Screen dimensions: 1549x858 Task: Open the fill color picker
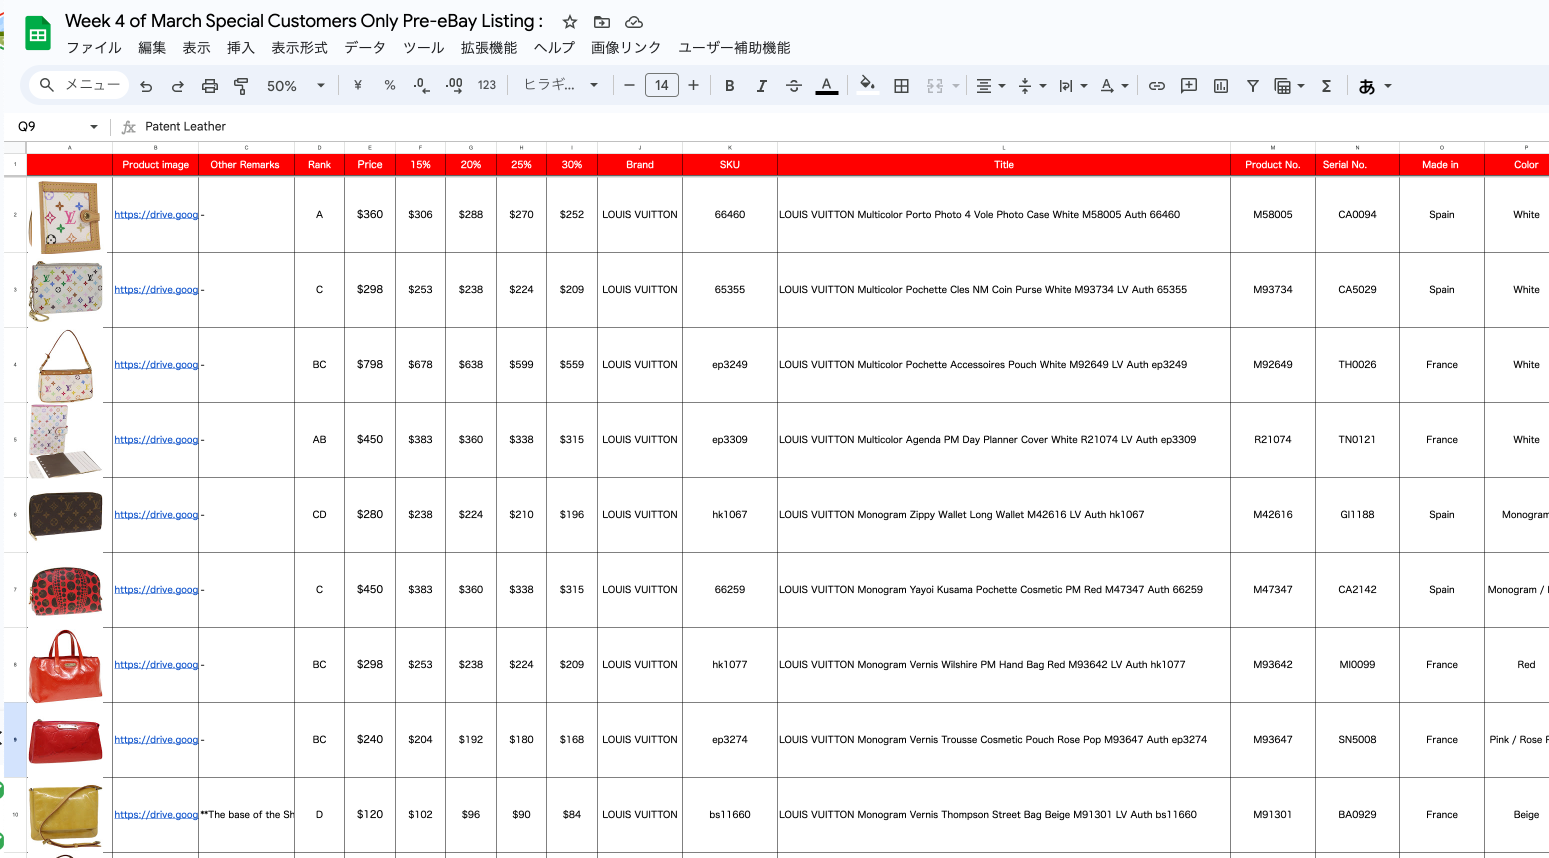point(867,85)
